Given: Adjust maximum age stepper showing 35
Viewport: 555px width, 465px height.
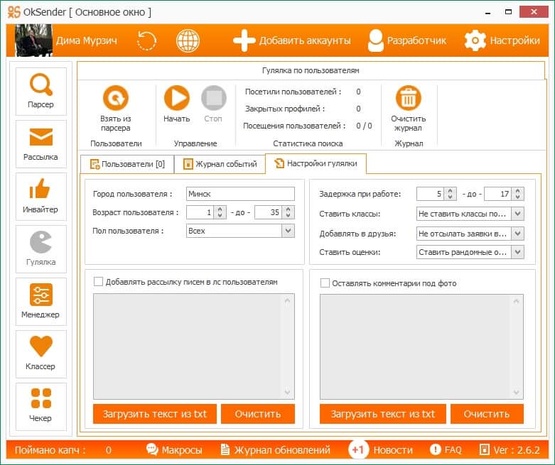Looking at the screenshot, I should pos(288,212).
